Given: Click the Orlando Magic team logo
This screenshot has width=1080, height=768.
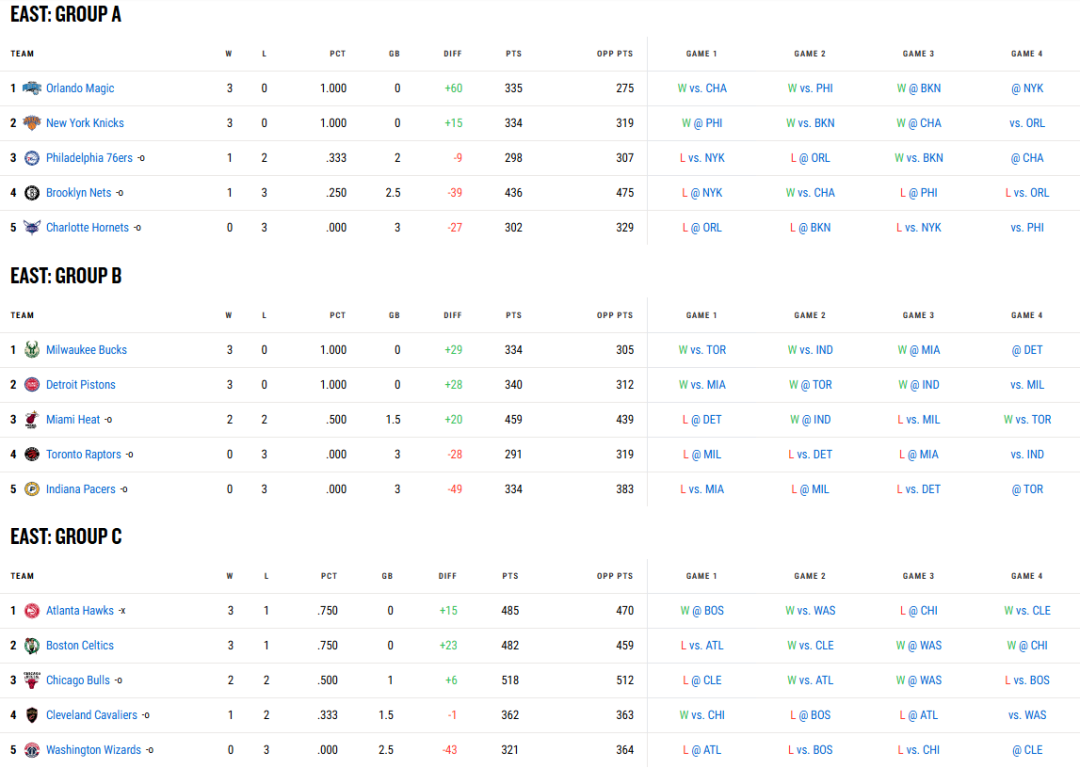Looking at the screenshot, I should tap(32, 88).
